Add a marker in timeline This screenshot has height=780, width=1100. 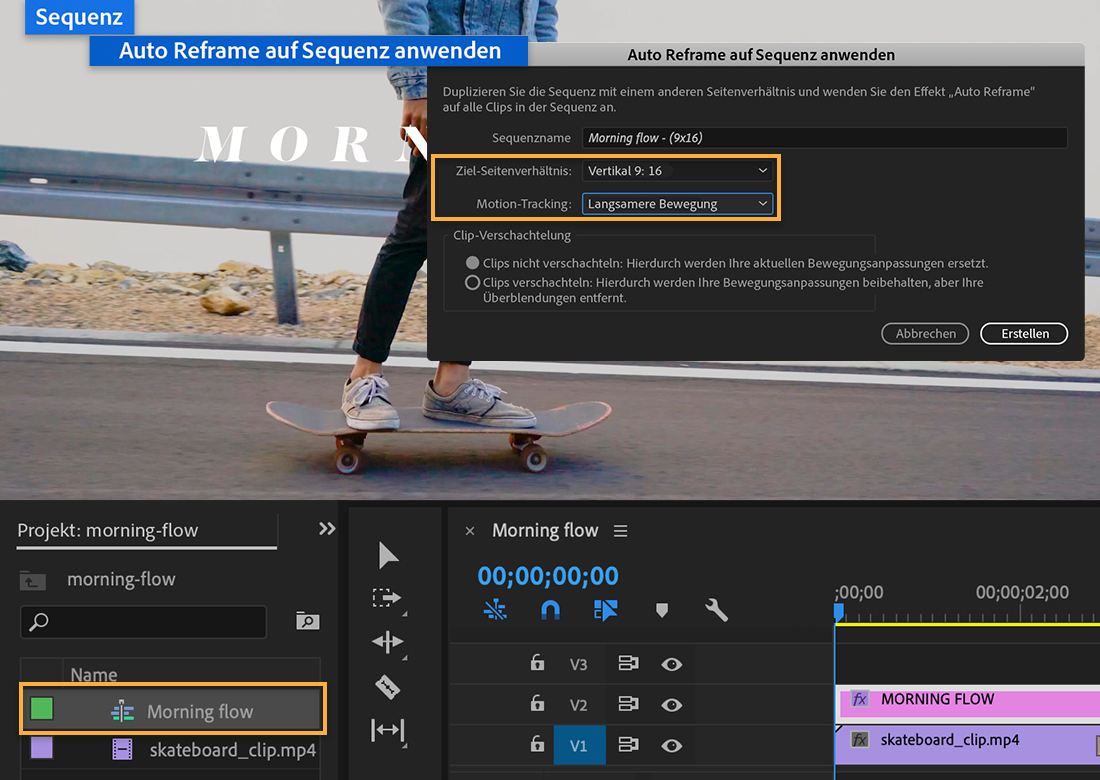(x=662, y=610)
